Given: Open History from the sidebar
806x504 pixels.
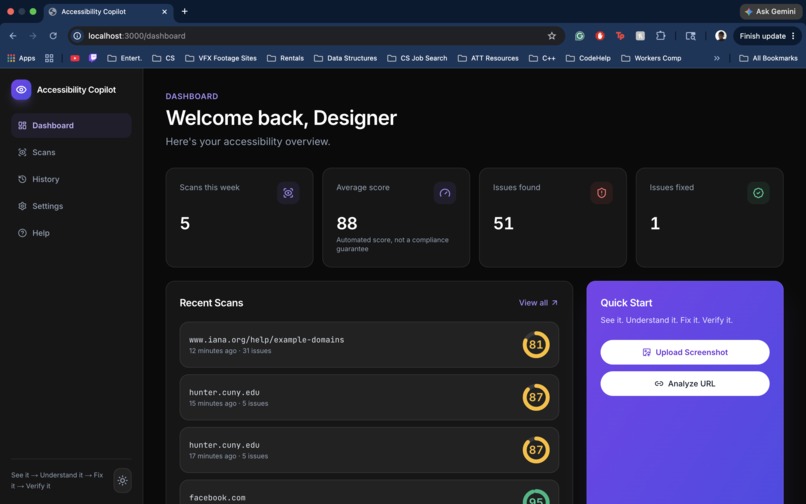Looking at the screenshot, I should coord(71,179).
